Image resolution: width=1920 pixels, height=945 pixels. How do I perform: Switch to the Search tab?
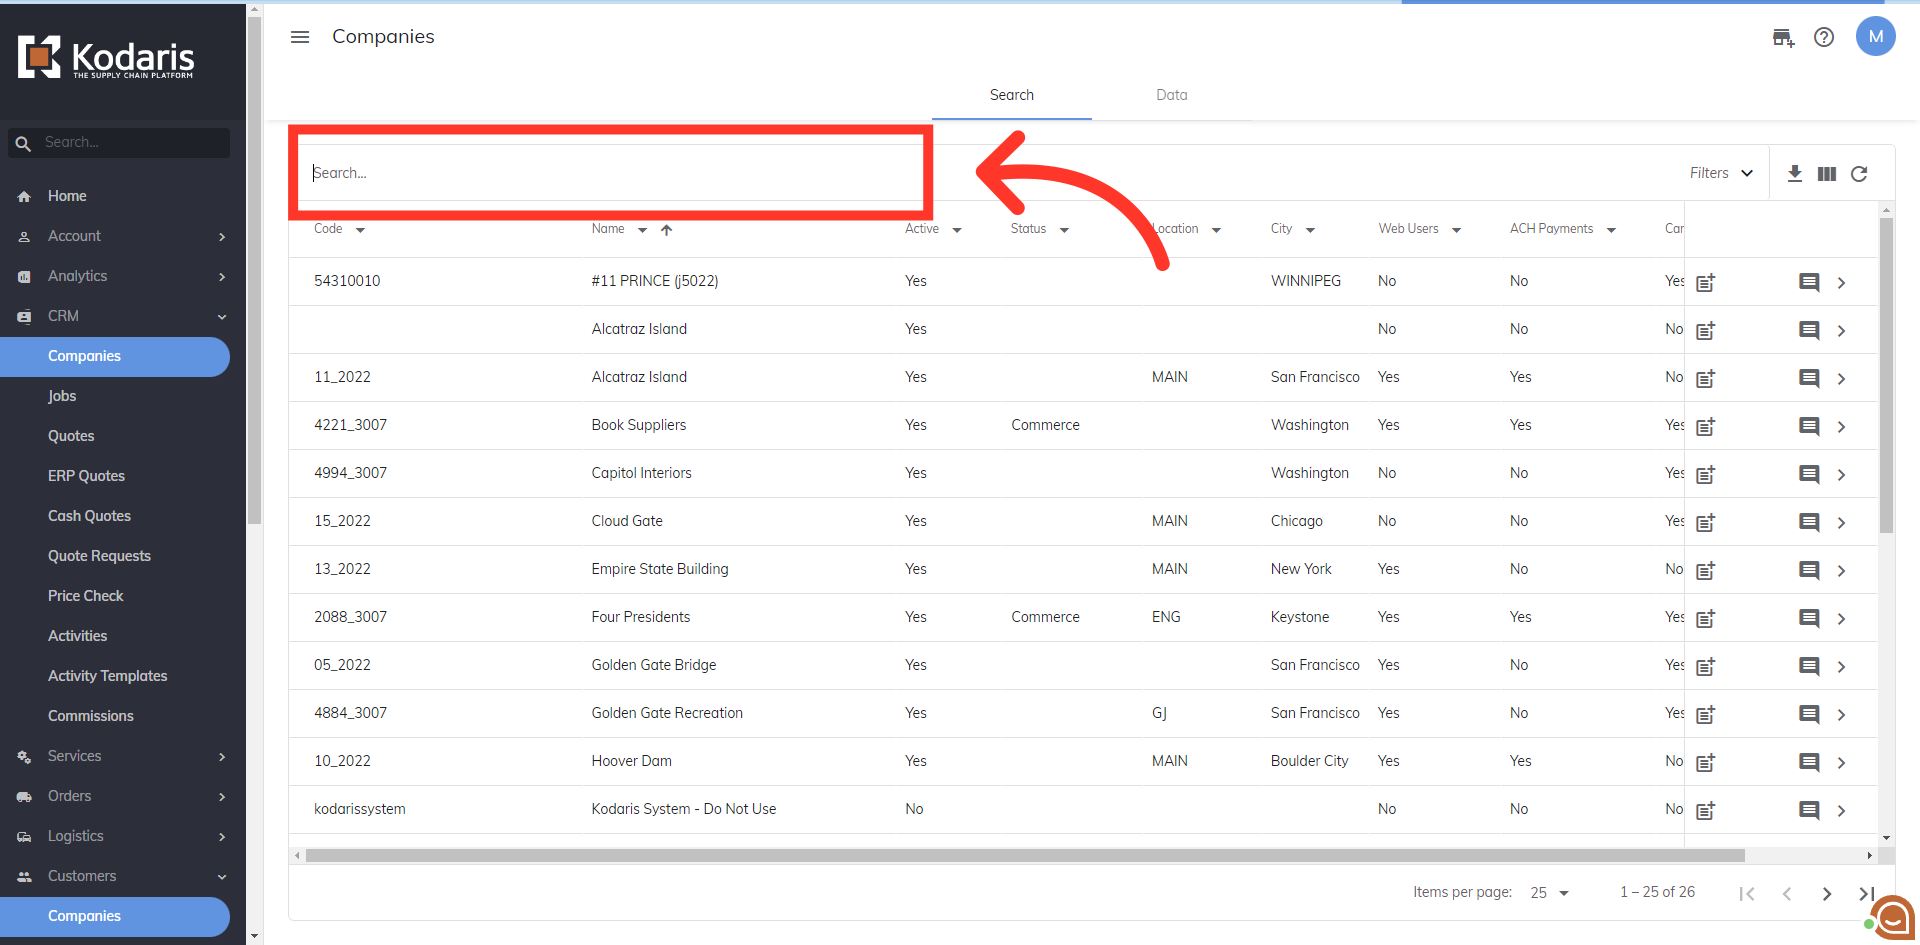click(1011, 95)
